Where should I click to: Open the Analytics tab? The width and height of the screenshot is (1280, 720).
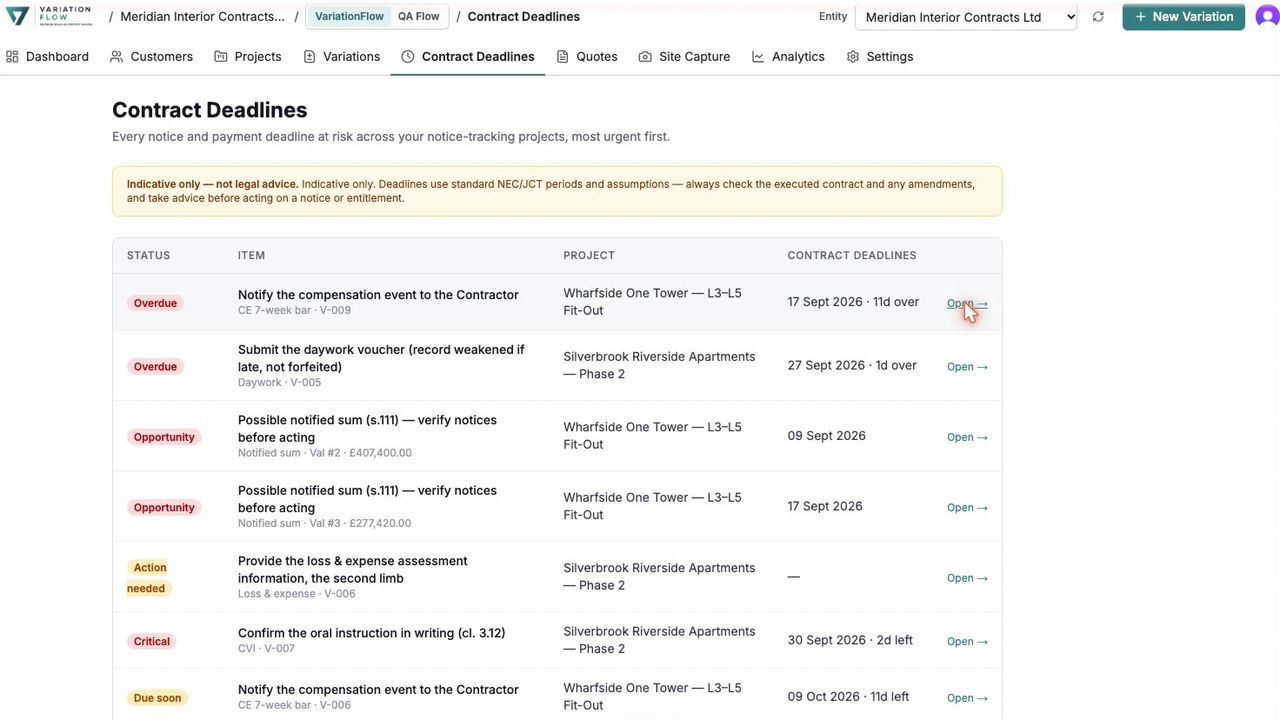788,57
